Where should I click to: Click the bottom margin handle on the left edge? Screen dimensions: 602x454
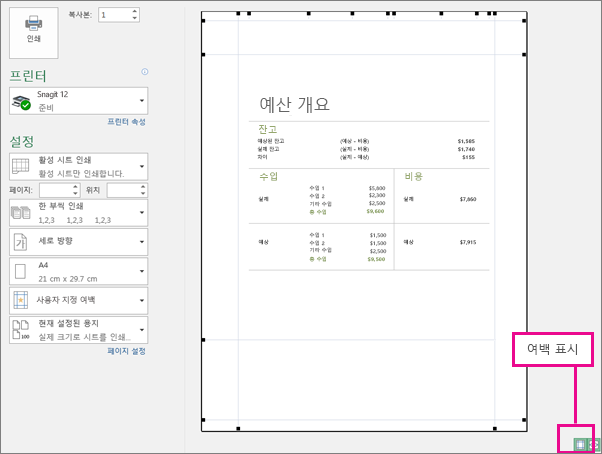click(x=203, y=340)
